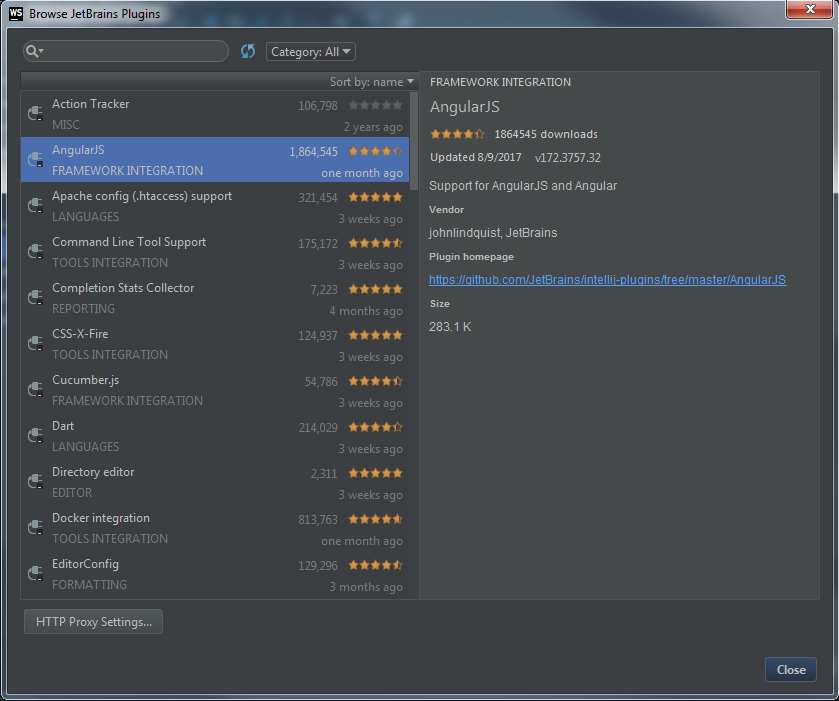The image size is (839, 701).
Task: Open the AngularJS GitHub homepage link
Action: (607, 280)
